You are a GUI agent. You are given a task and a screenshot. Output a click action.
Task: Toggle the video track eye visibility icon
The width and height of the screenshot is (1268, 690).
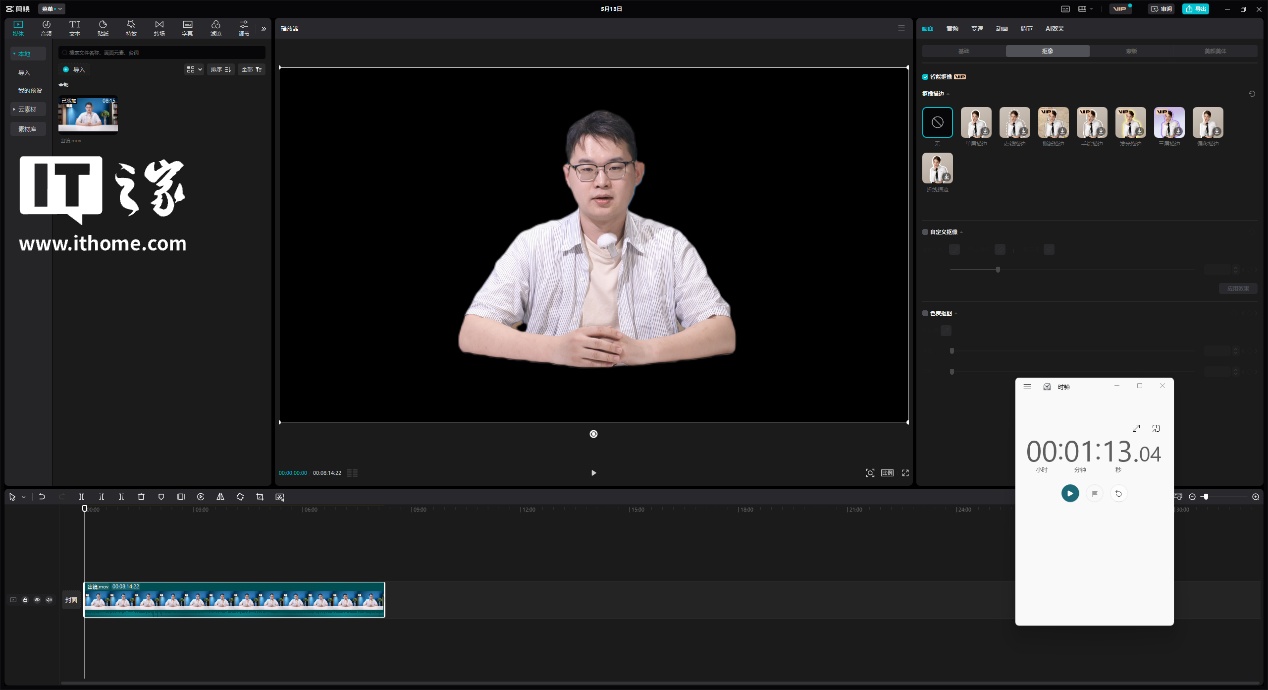(37, 600)
